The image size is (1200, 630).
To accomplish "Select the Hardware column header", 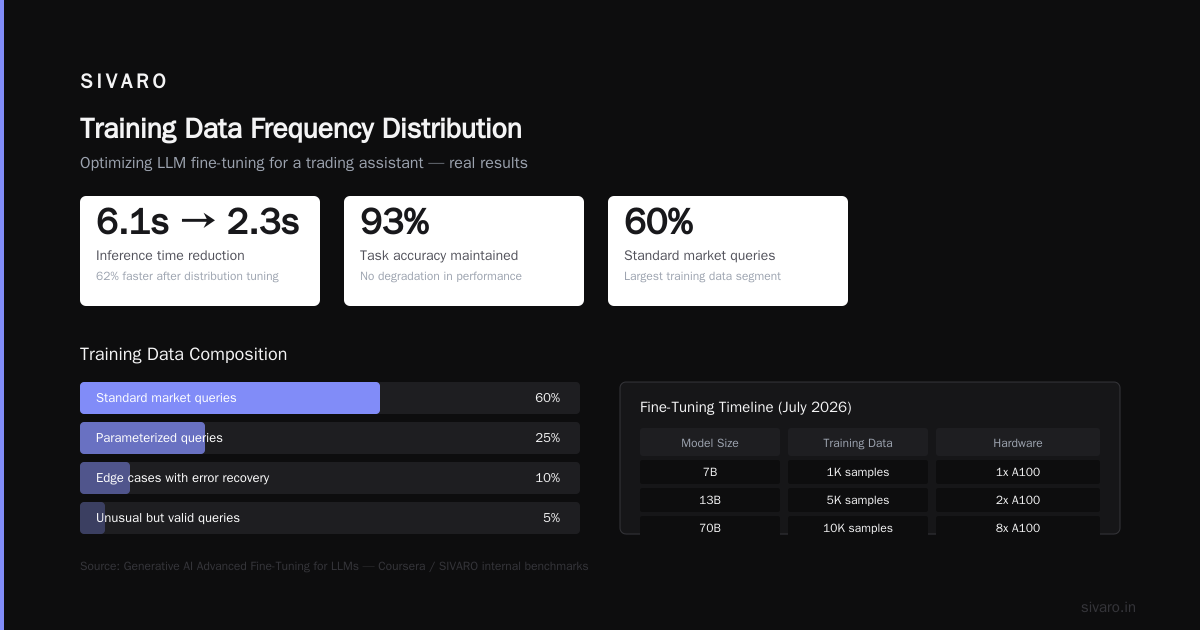I will pyautogui.click(x=1018, y=443).
